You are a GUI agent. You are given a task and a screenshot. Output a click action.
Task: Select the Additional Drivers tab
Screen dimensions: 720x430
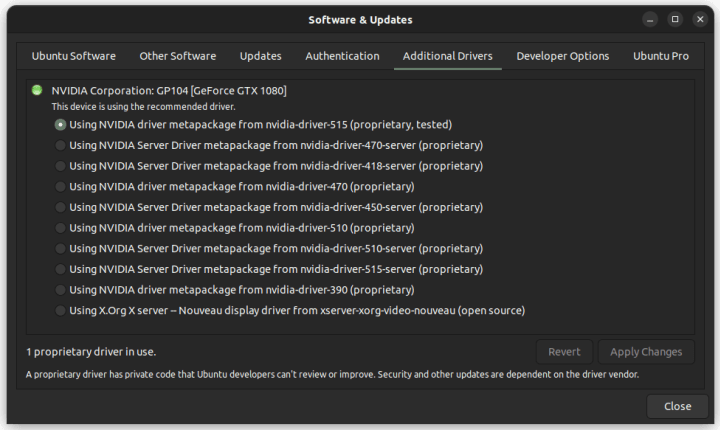[448, 56]
